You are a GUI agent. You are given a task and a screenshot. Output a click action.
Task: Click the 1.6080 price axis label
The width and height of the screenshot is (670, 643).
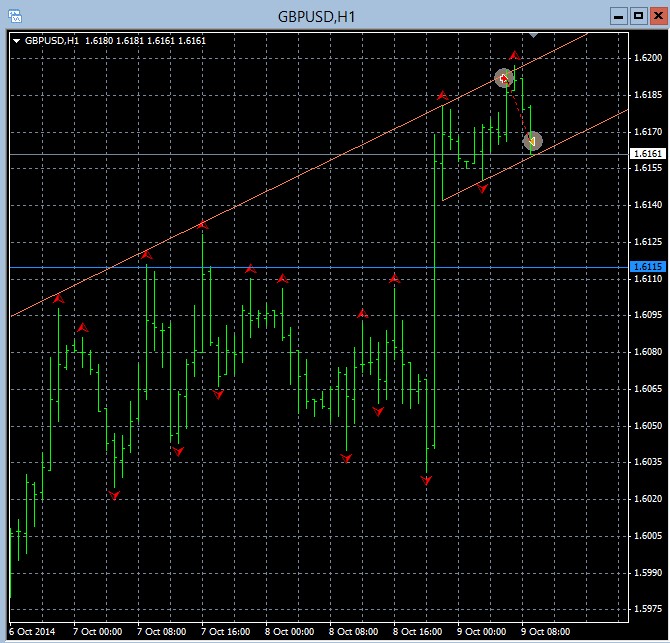tap(648, 352)
